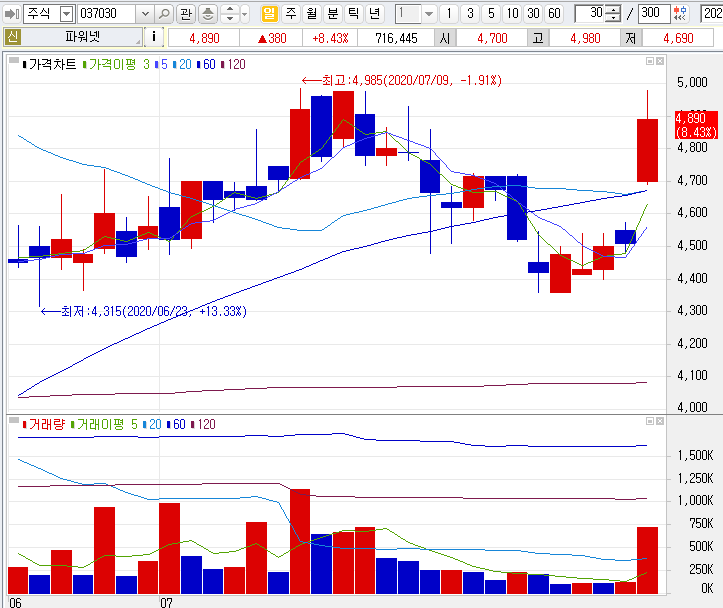Select the 일 daily chart period
Image resolution: width=723 pixels, height=608 pixels.
[x=270, y=13]
